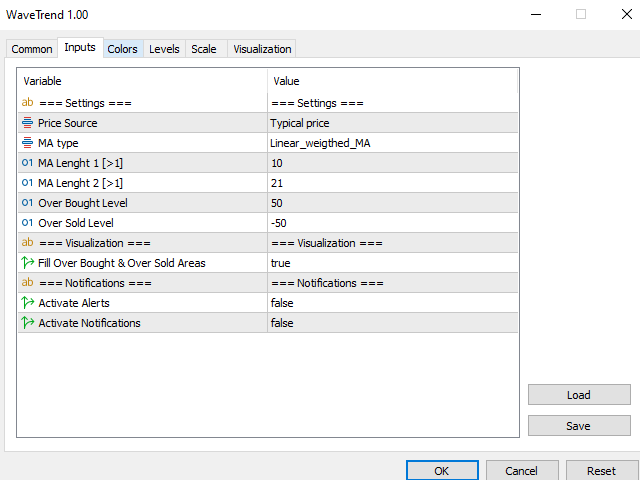Click the === Notifications === value cell
This screenshot has height=480, width=640.
point(393,283)
